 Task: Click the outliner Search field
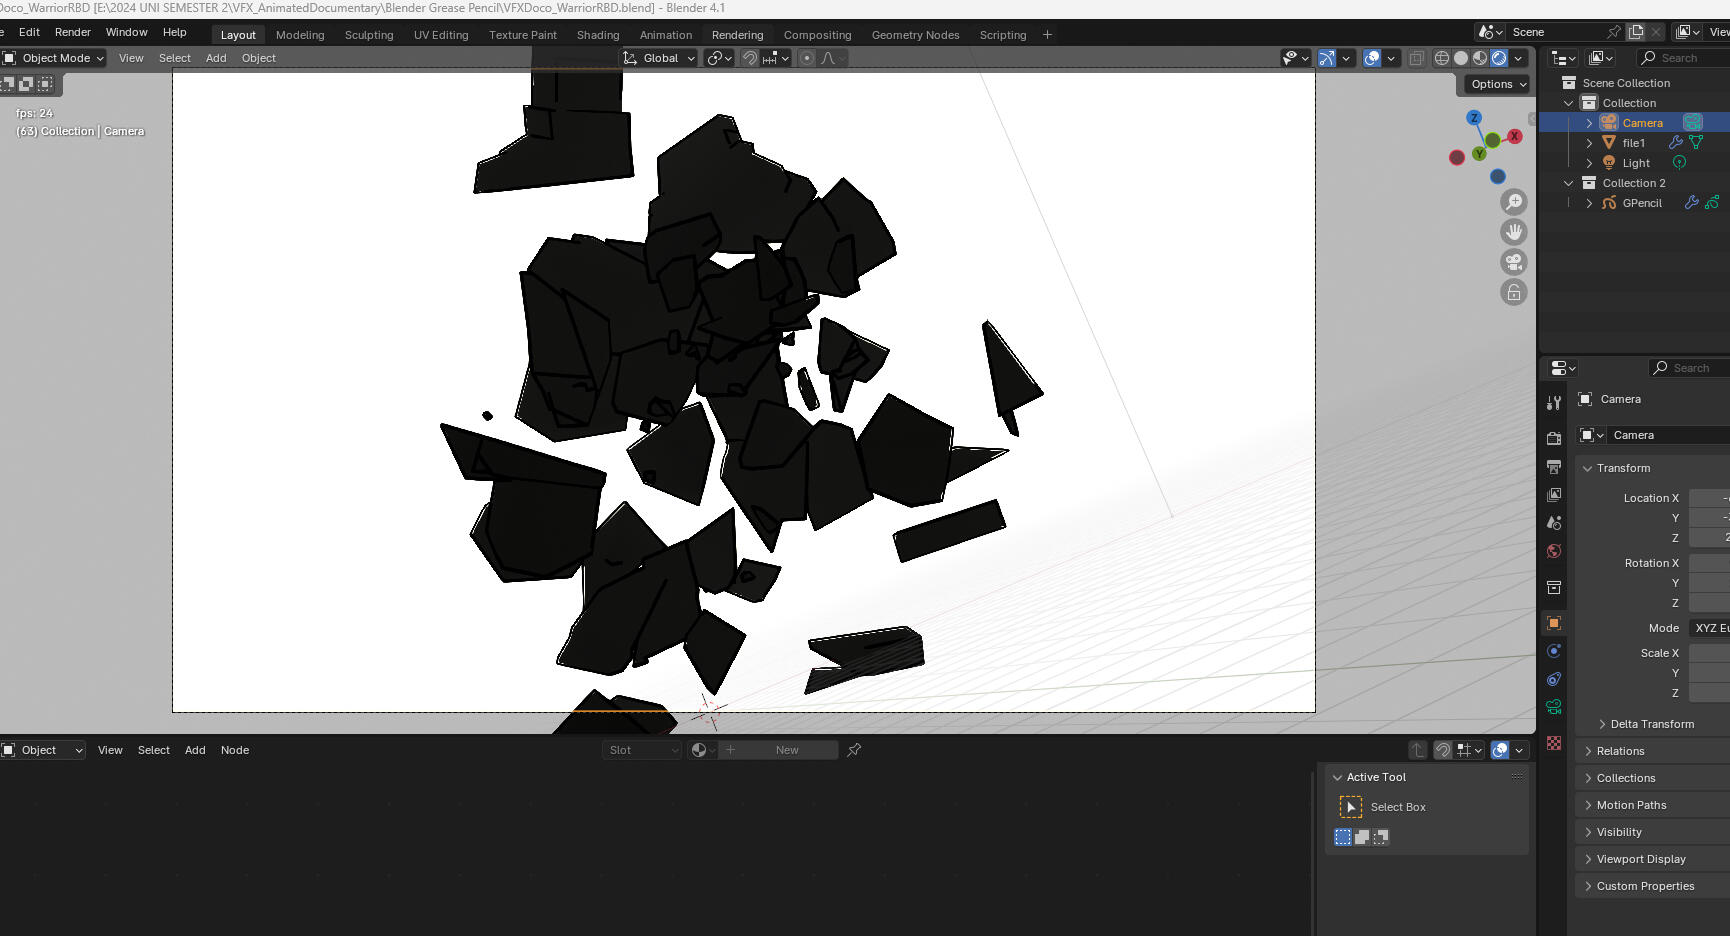[x=1685, y=58]
